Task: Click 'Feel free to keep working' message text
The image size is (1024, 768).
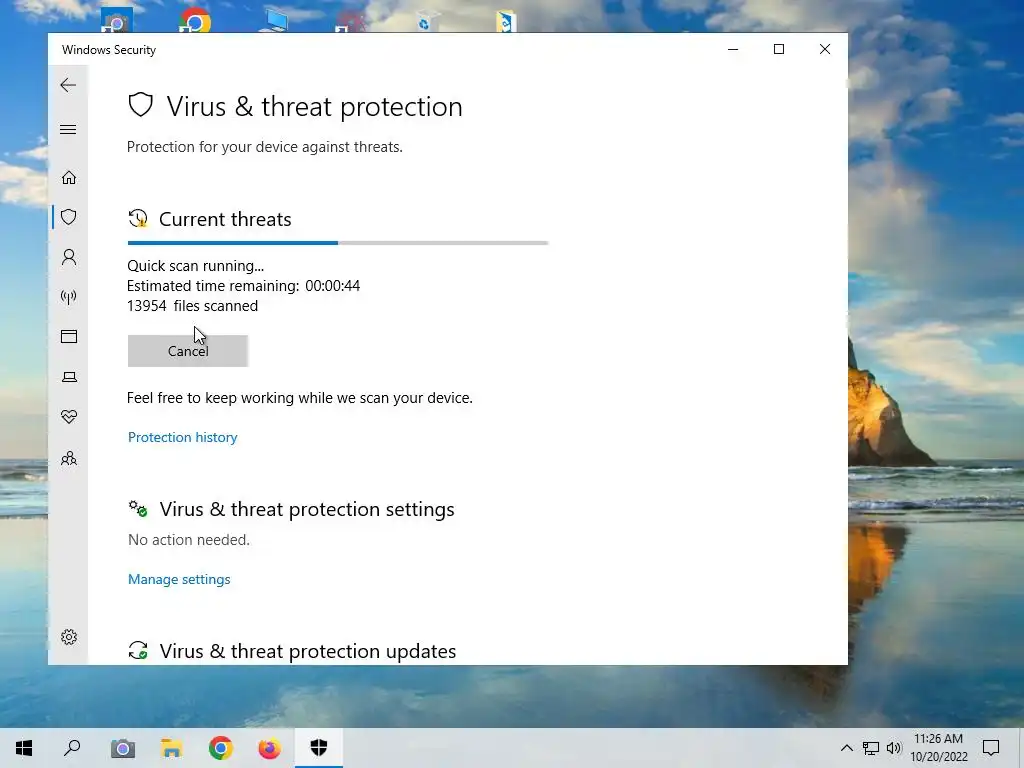Action: tap(300, 398)
